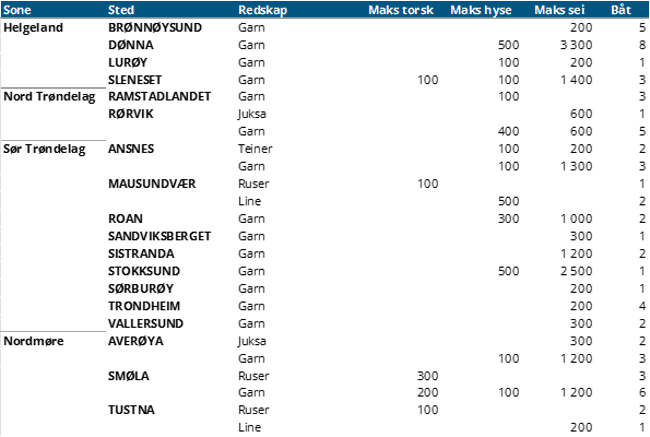
Task: Select the RØRVIK place cell
Action: pos(131,114)
